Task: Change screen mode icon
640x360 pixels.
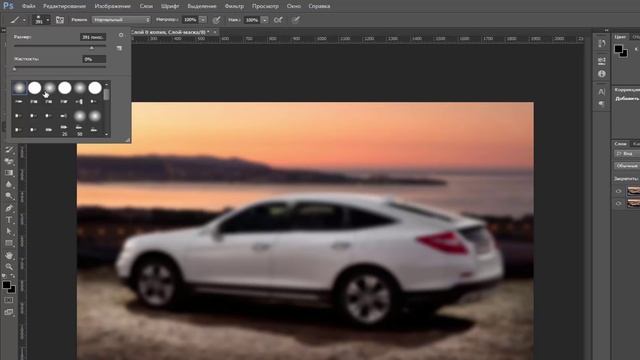Action: tap(9, 312)
